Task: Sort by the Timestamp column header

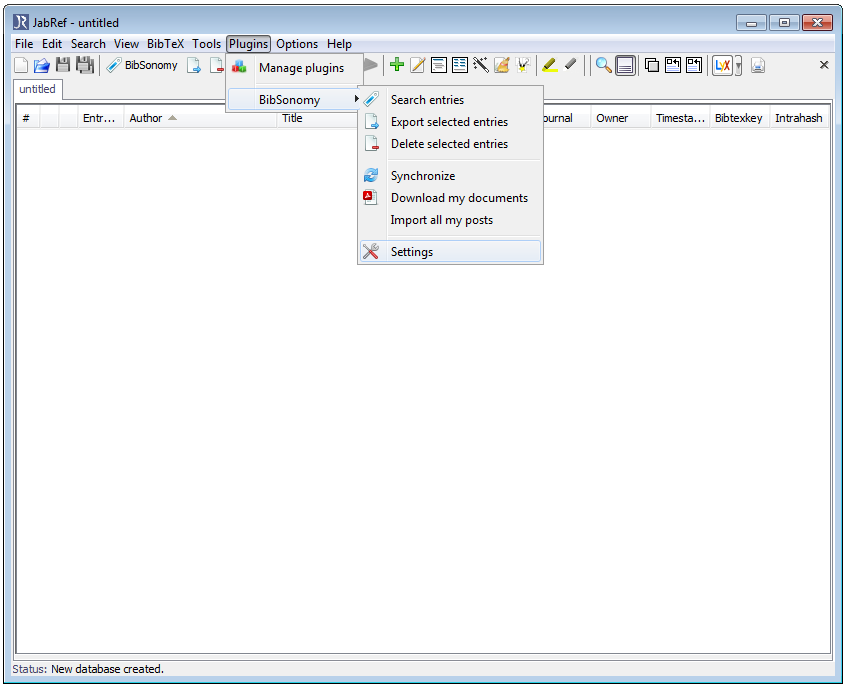Action: pyautogui.click(x=680, y=118)
